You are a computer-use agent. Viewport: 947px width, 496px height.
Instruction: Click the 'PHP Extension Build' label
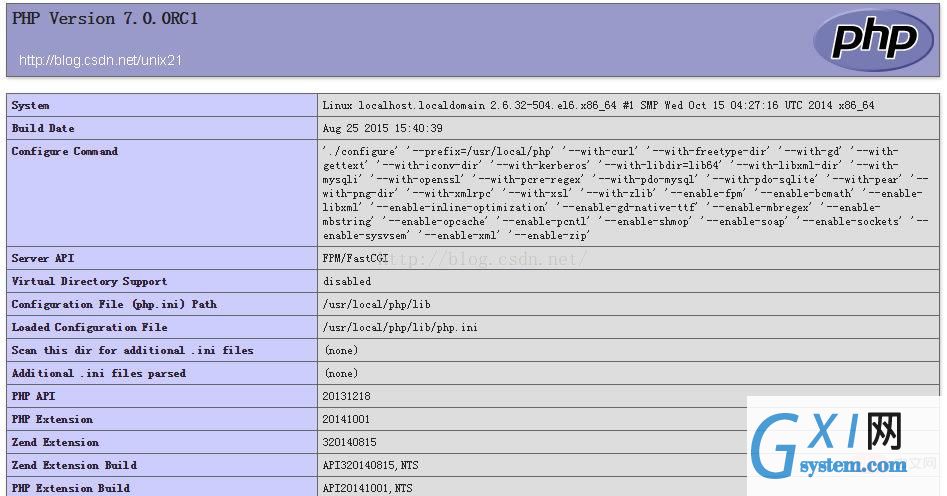pos(71,488)
